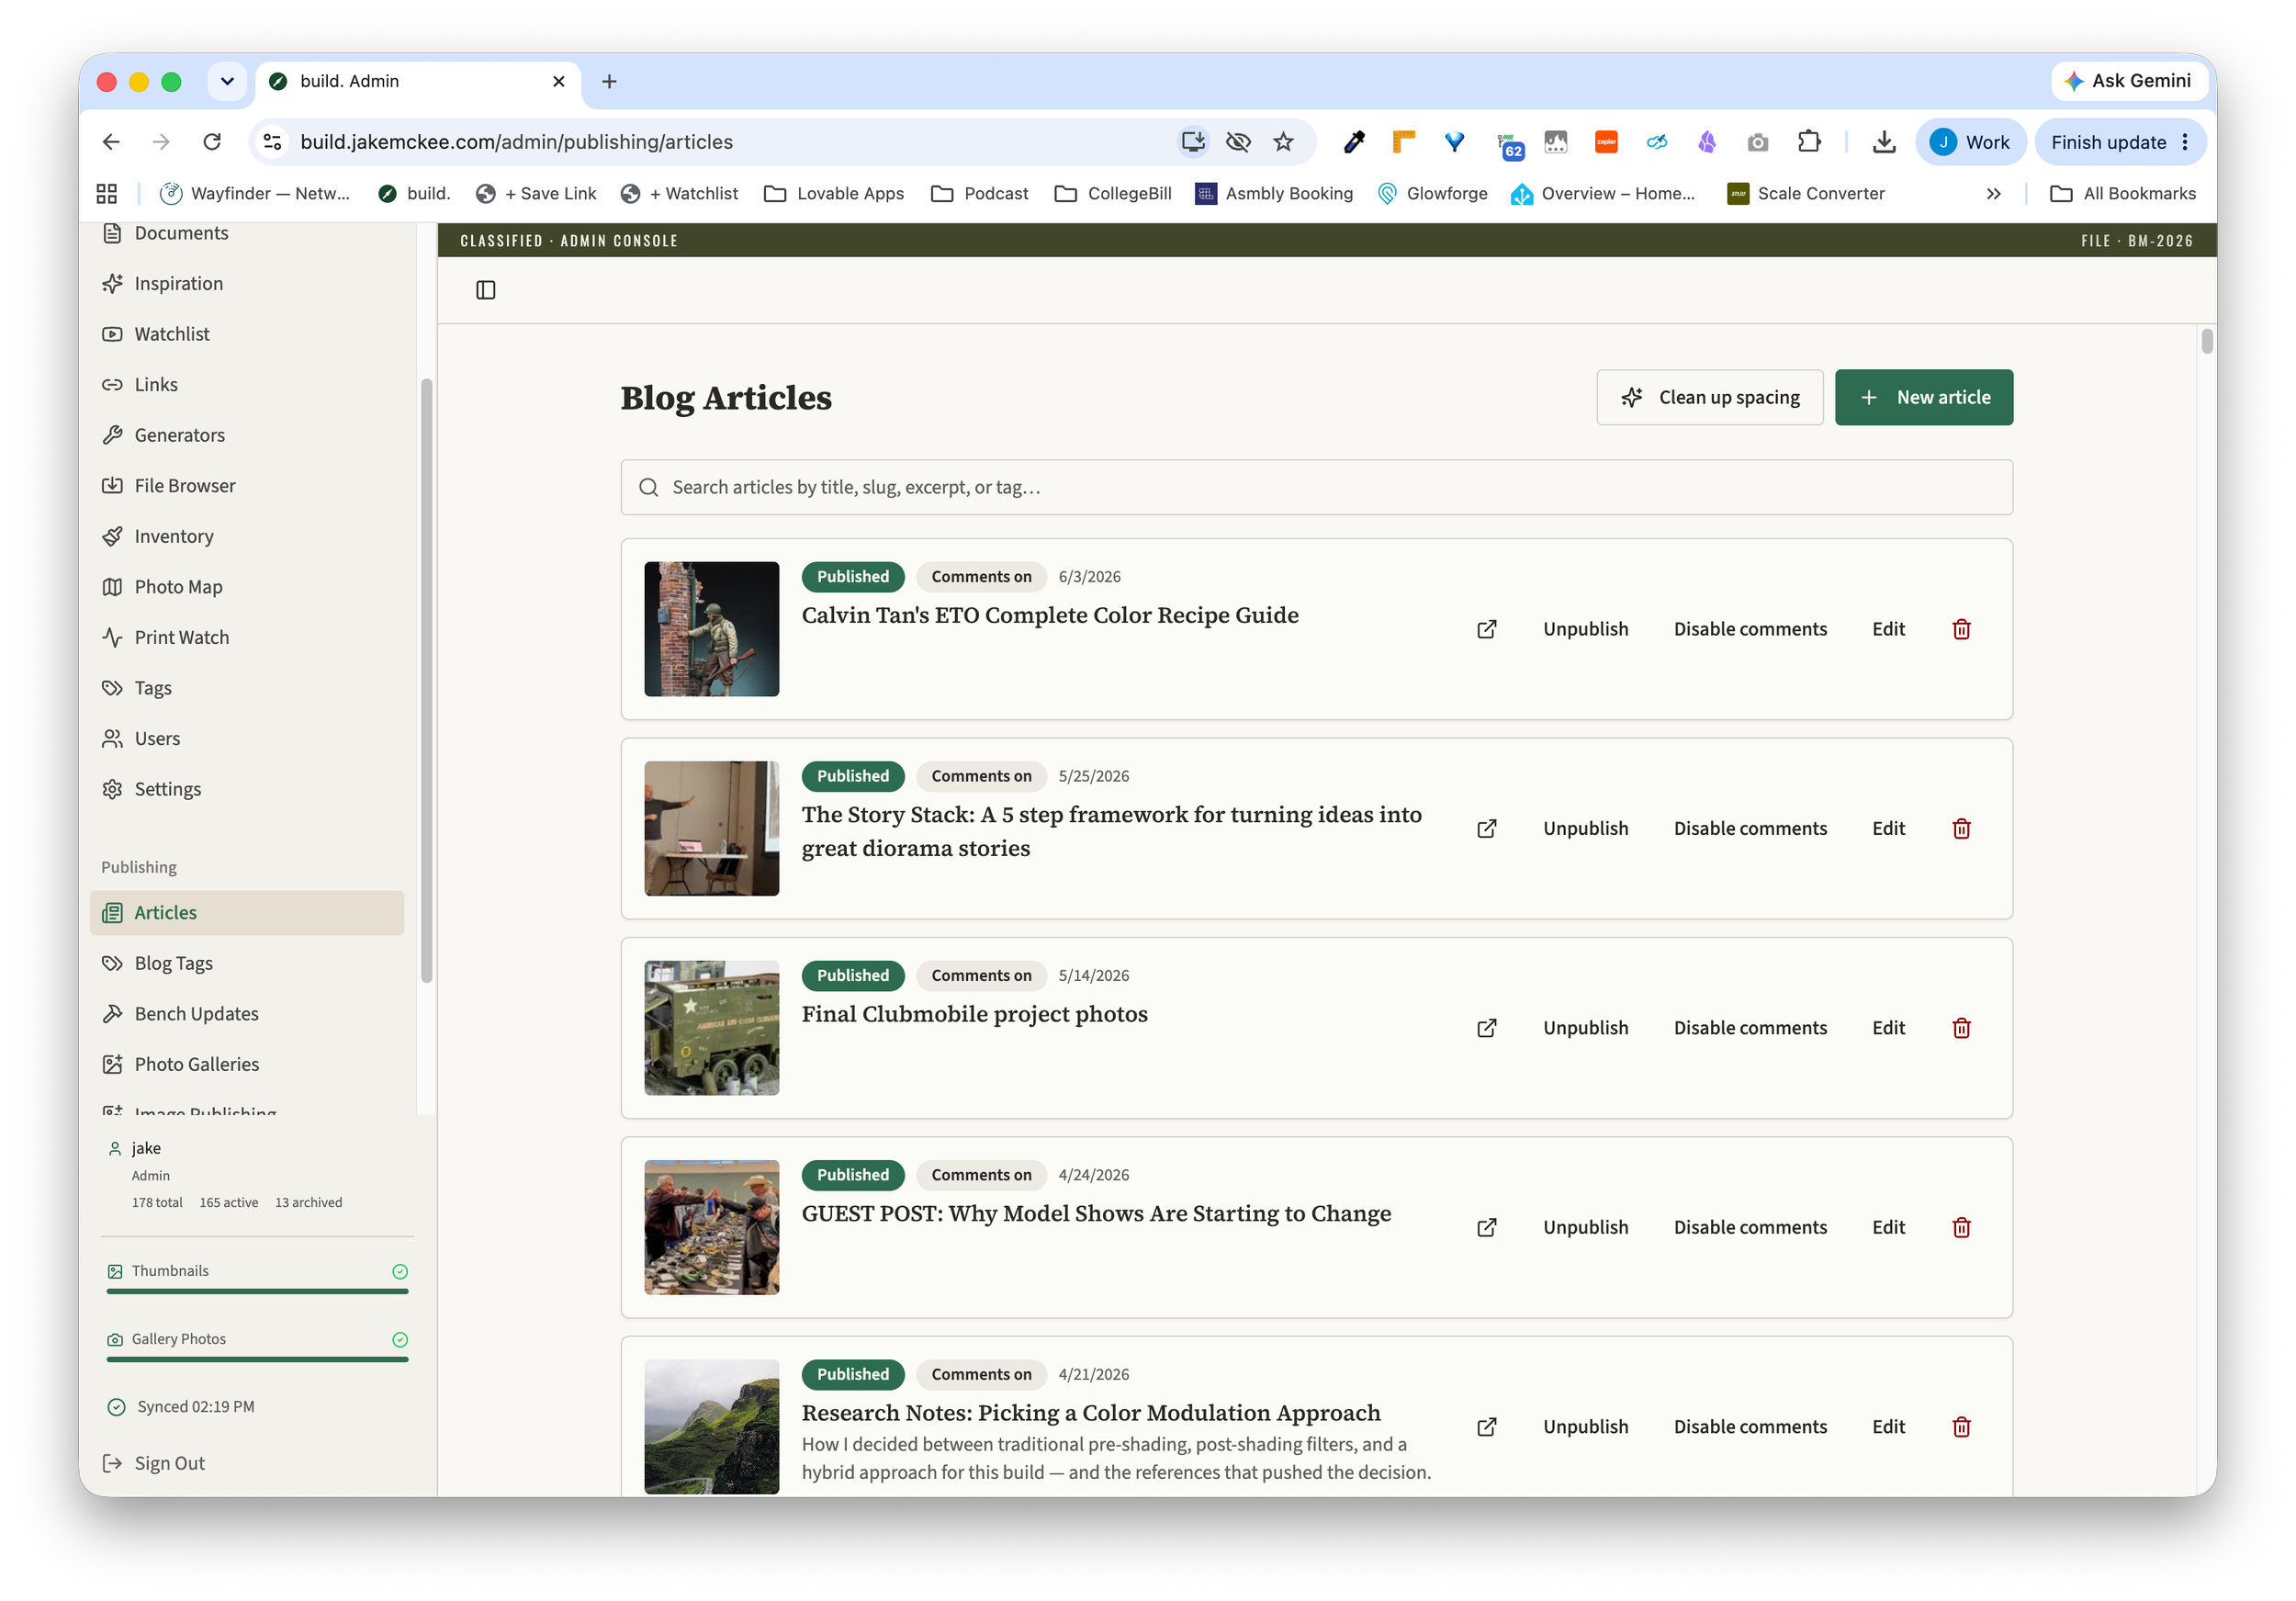Viewport: 2296px width, 1601px height.
Task: Click the bookmark star icon
Action: [x=1283, y=142]
